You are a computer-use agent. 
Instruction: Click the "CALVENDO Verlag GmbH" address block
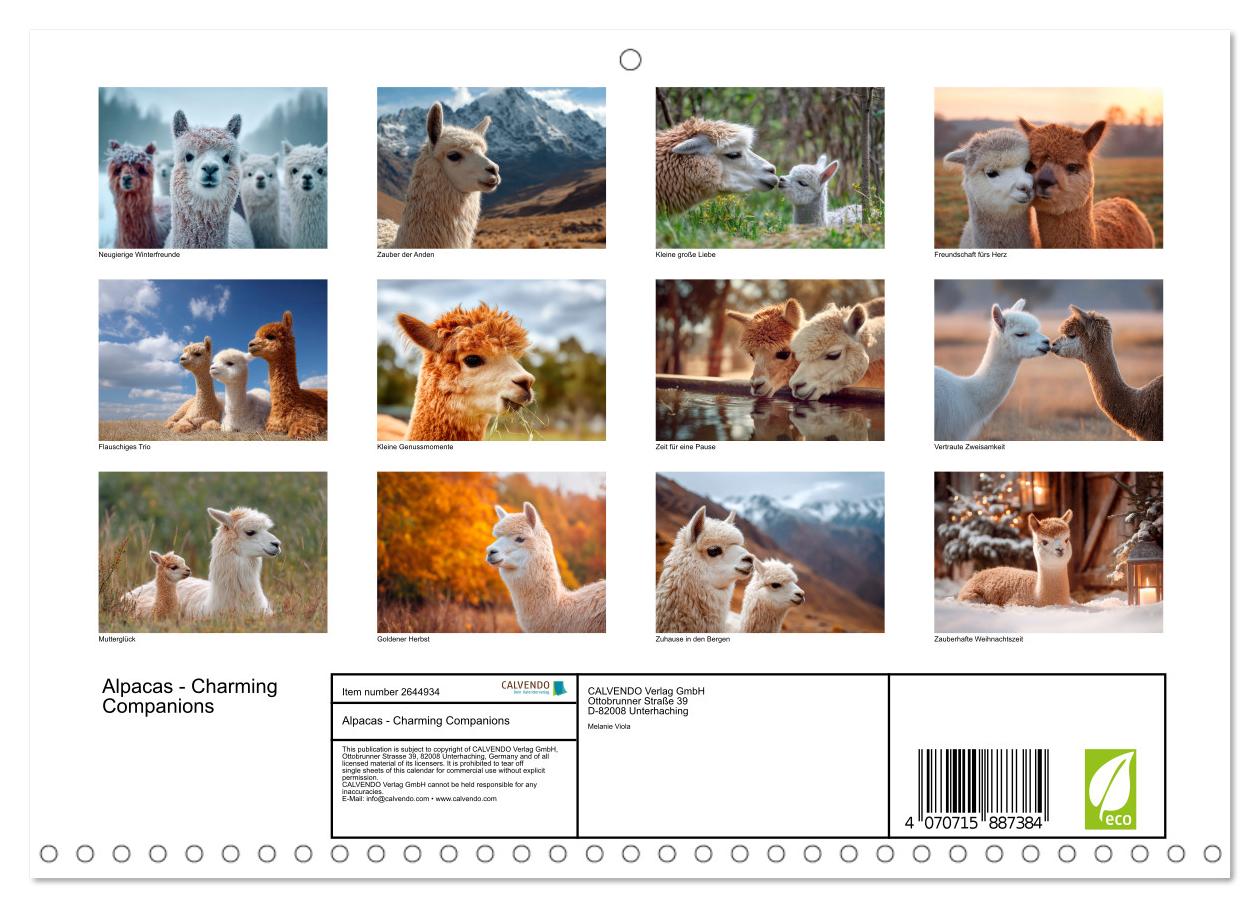pos(646,700)
